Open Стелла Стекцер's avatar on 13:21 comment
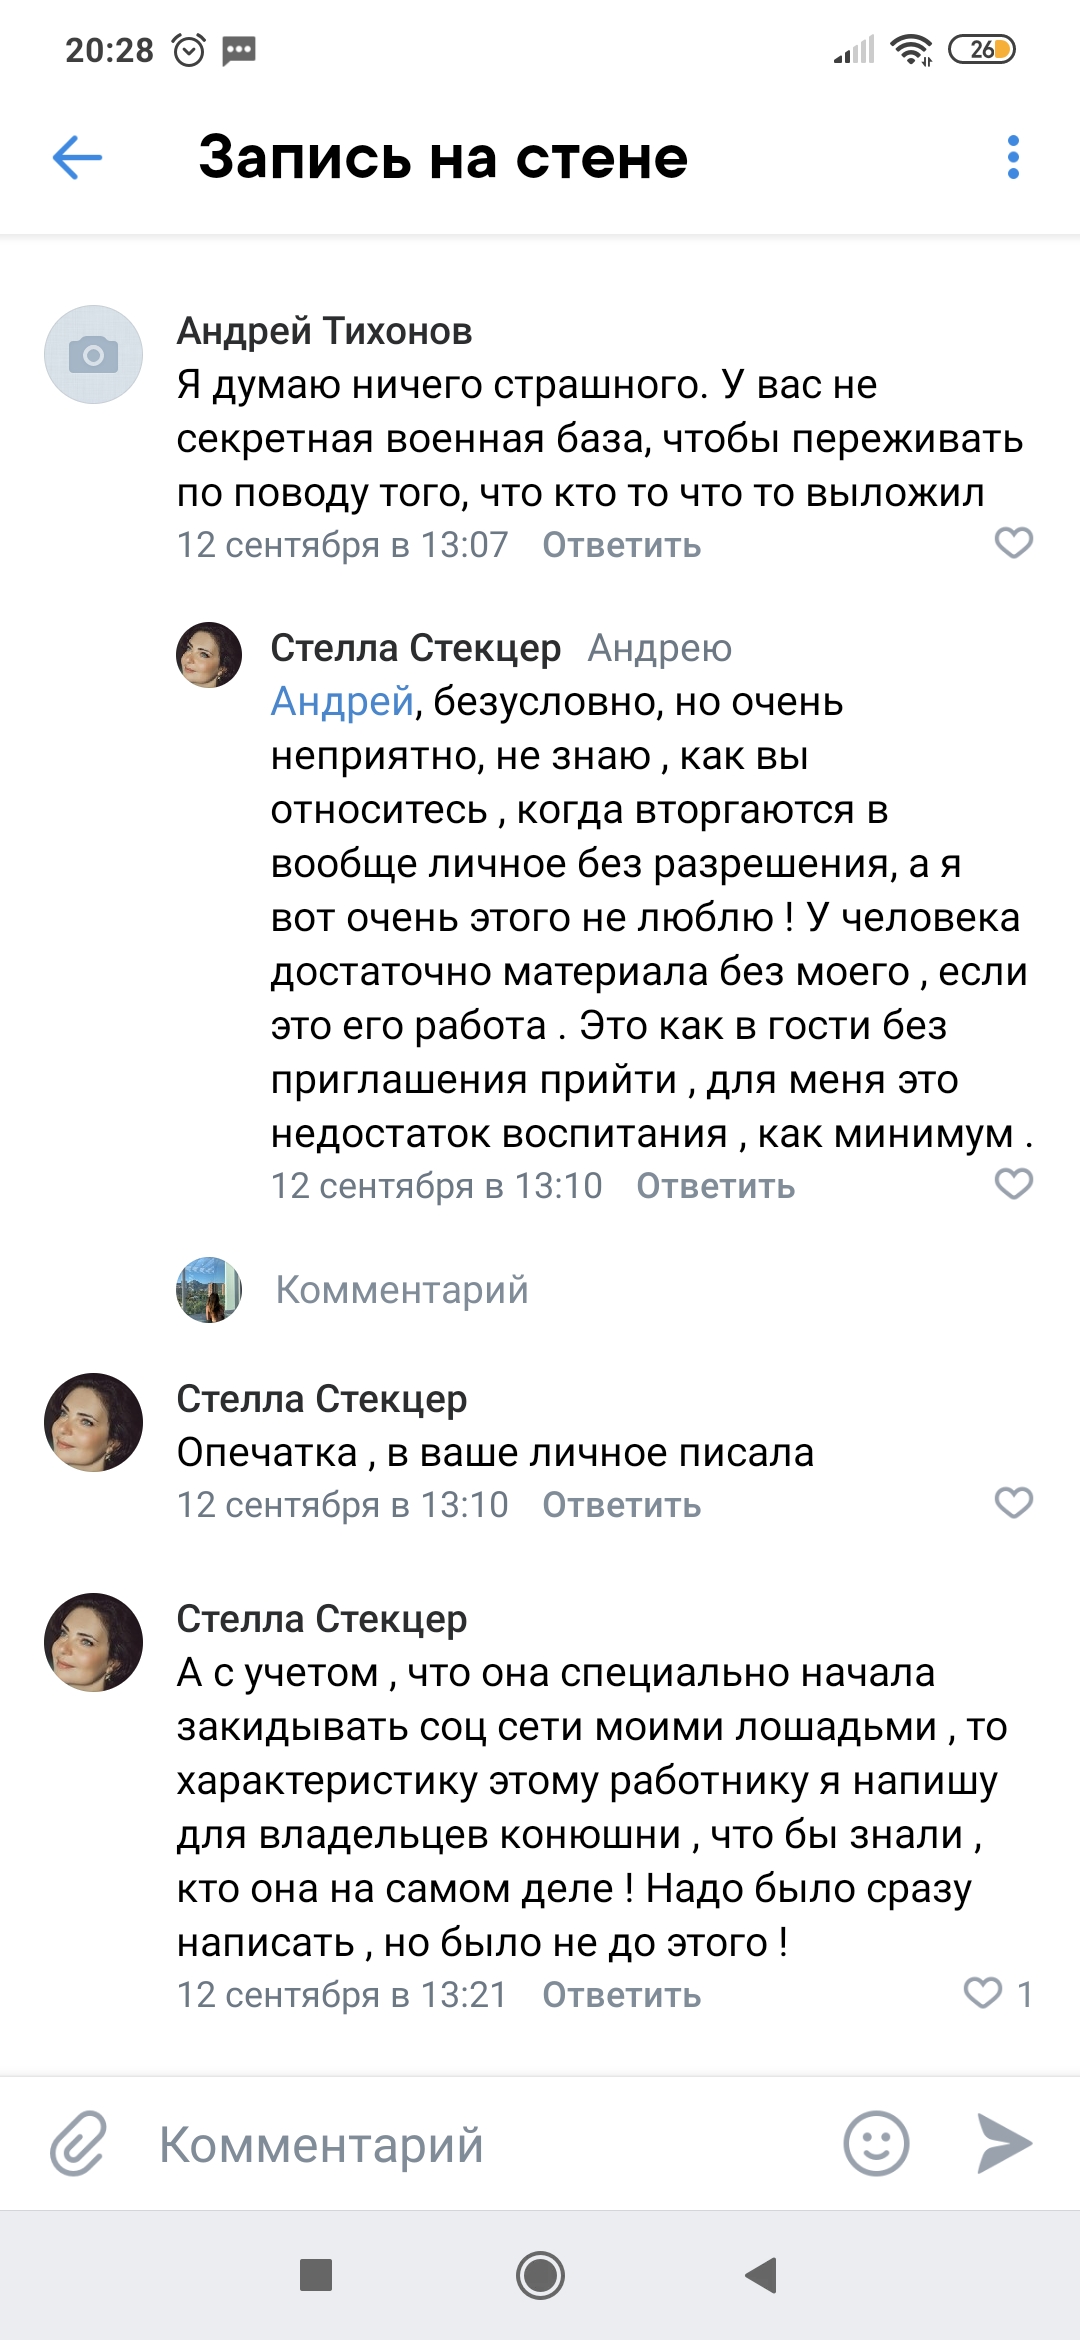 [93, 1642]
